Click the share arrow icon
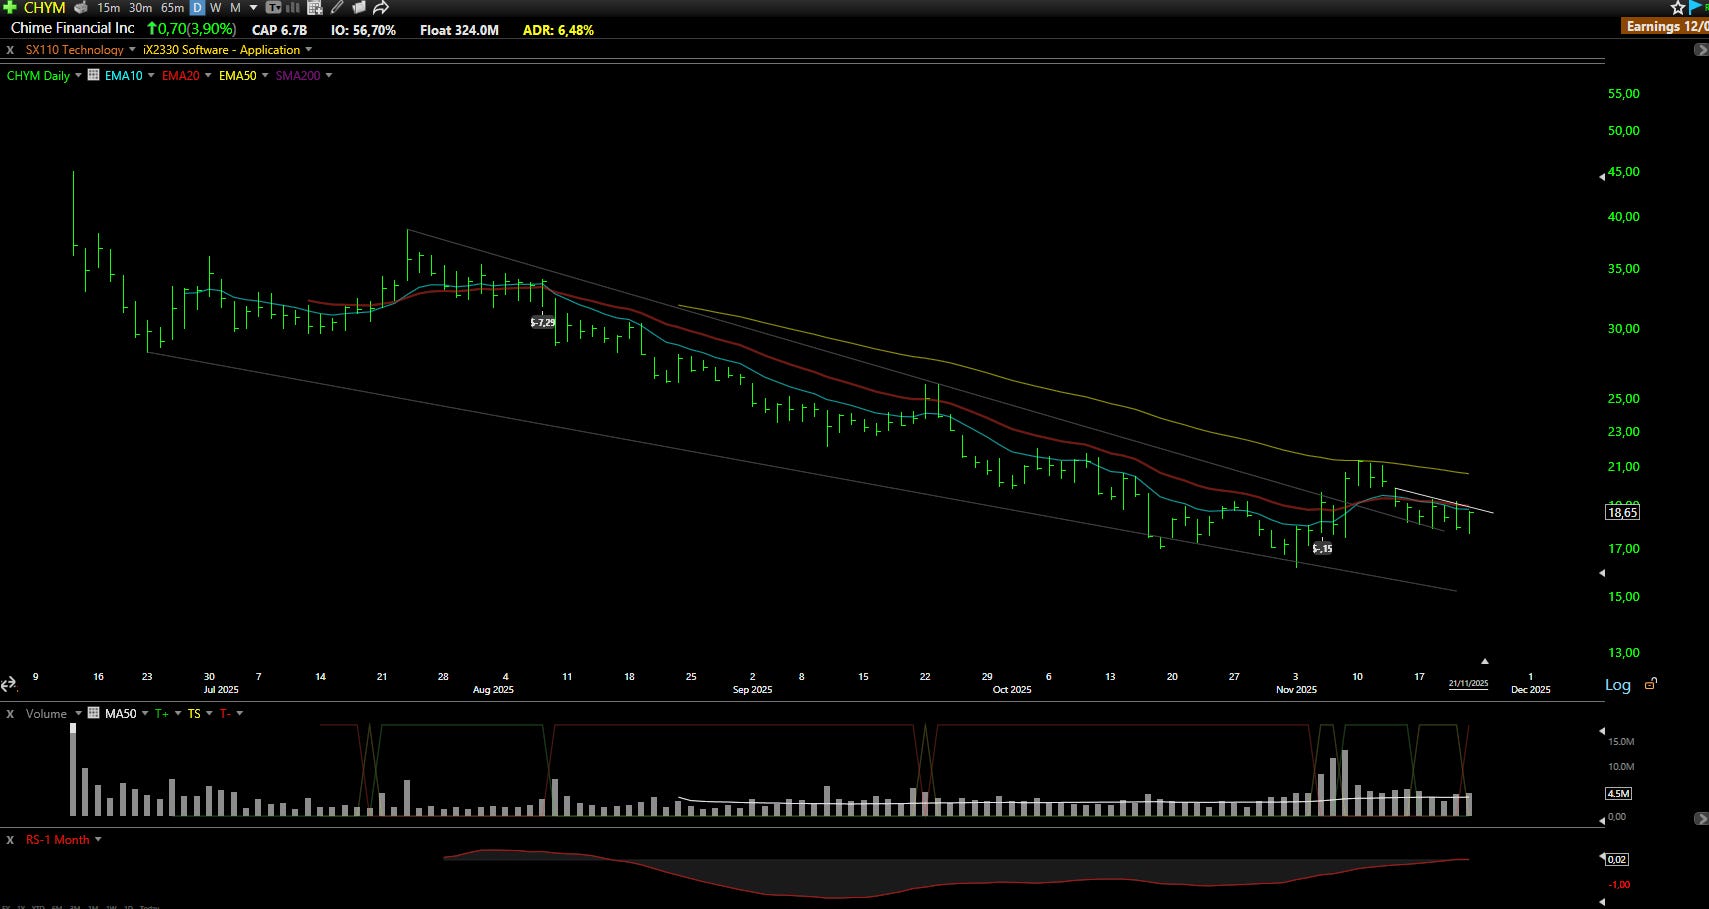Image resolution: width=1709 pixels, height=909 pixels. (381, 7)
